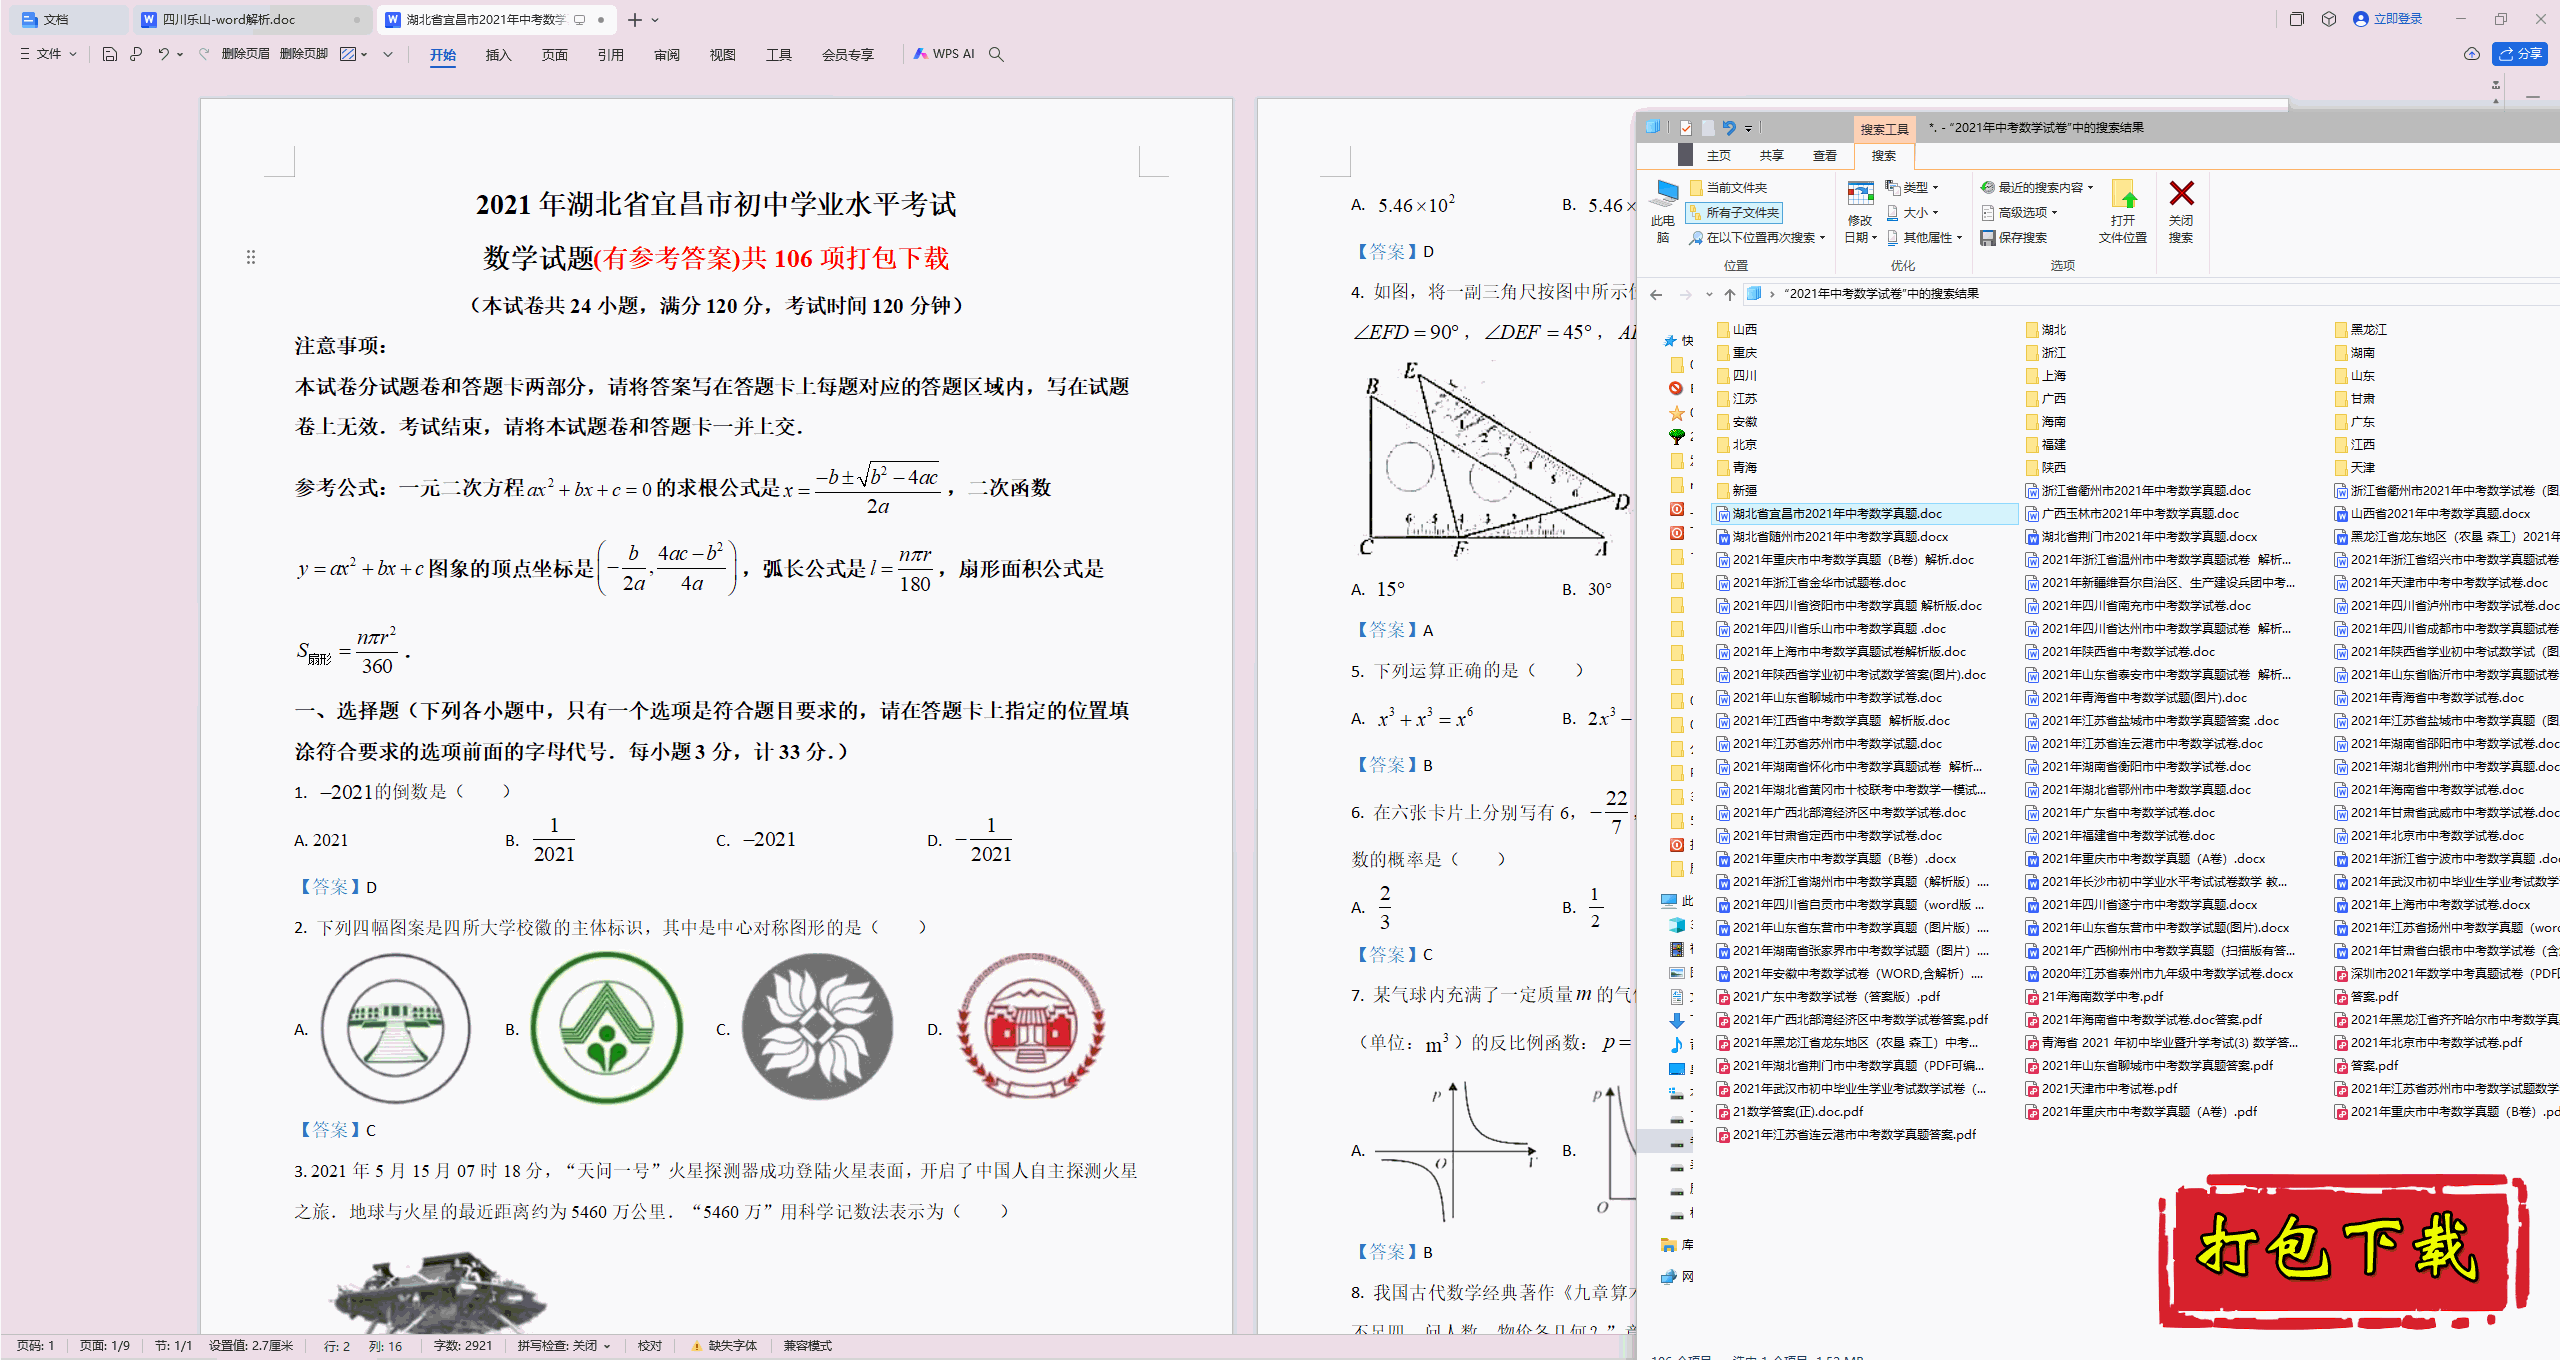Select file 21年海南数学中考.pdf
This screenshot has height=1360, width=2560.
coord(2094,997)
